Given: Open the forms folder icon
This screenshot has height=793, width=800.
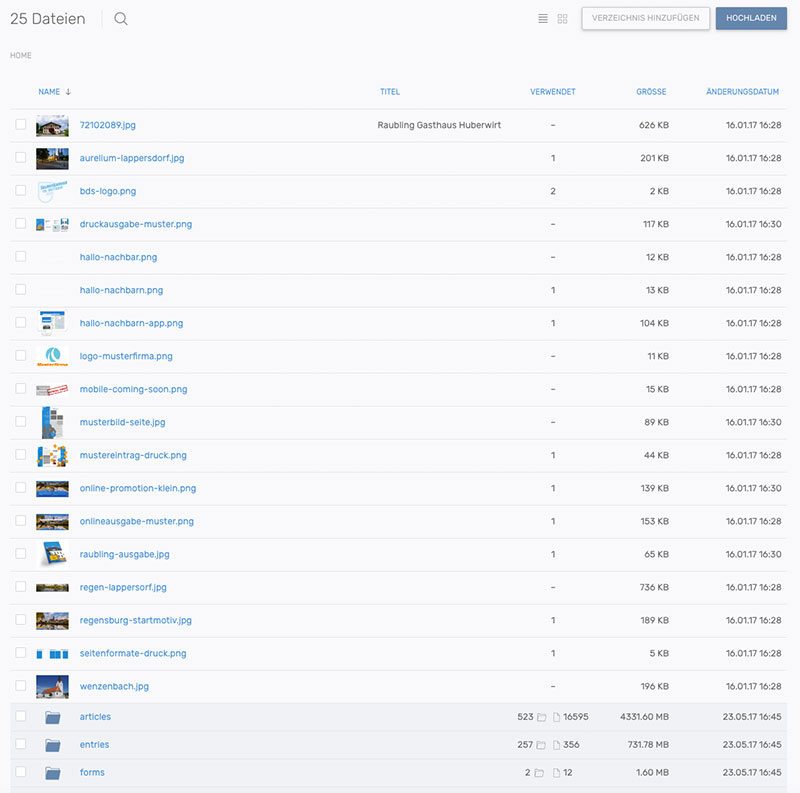Looking at the screenshot, I should [x=53, y=773].
